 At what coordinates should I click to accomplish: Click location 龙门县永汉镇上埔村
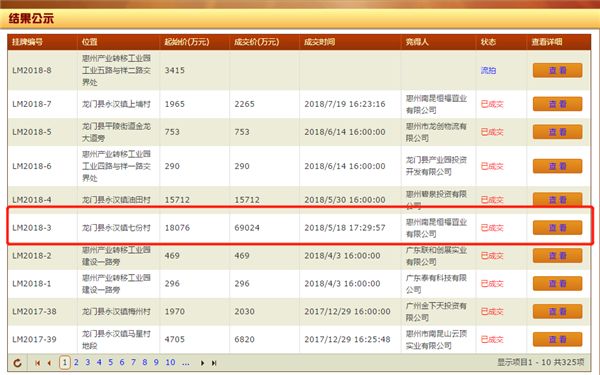116,104
